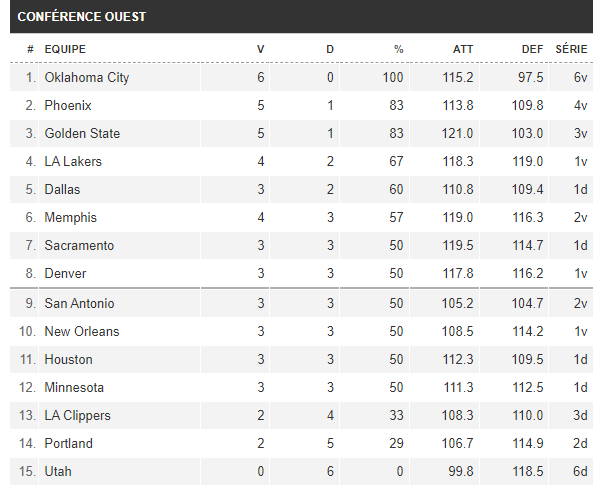Select New Orleans in the standings

point(81,331)
